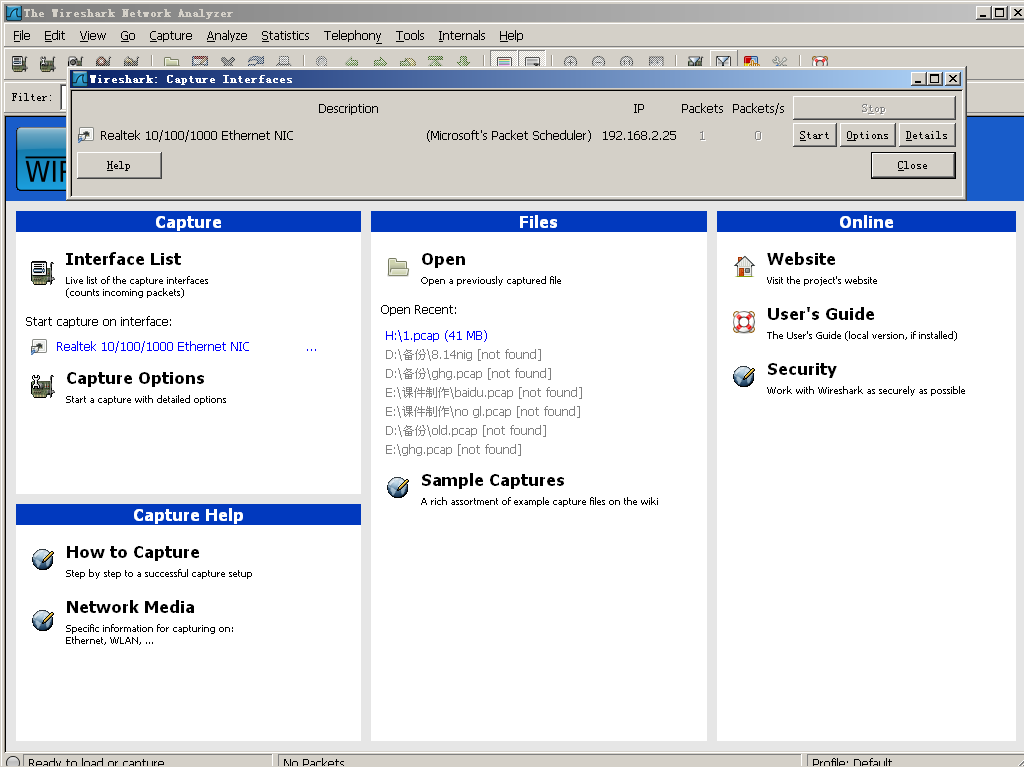Click the NIC icon beside blue Realtek link
The height and width of the screenshot is (768, 1024).
tap(39, 347)
